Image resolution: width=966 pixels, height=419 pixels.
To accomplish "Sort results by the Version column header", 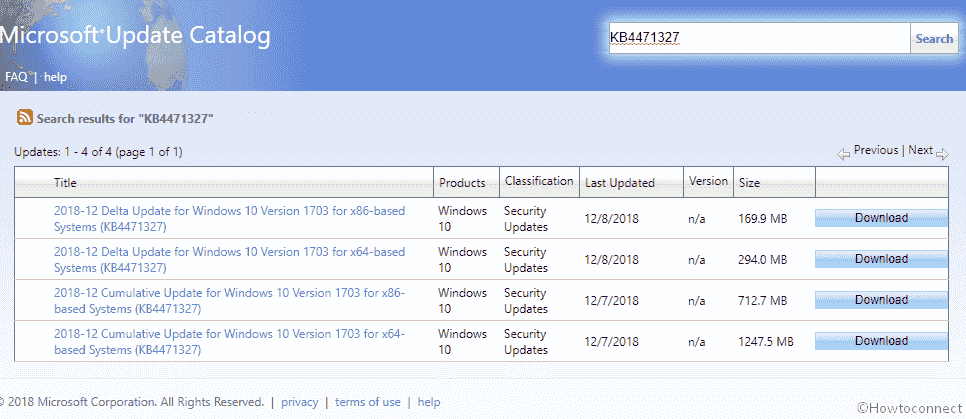I will click(708, 181).
